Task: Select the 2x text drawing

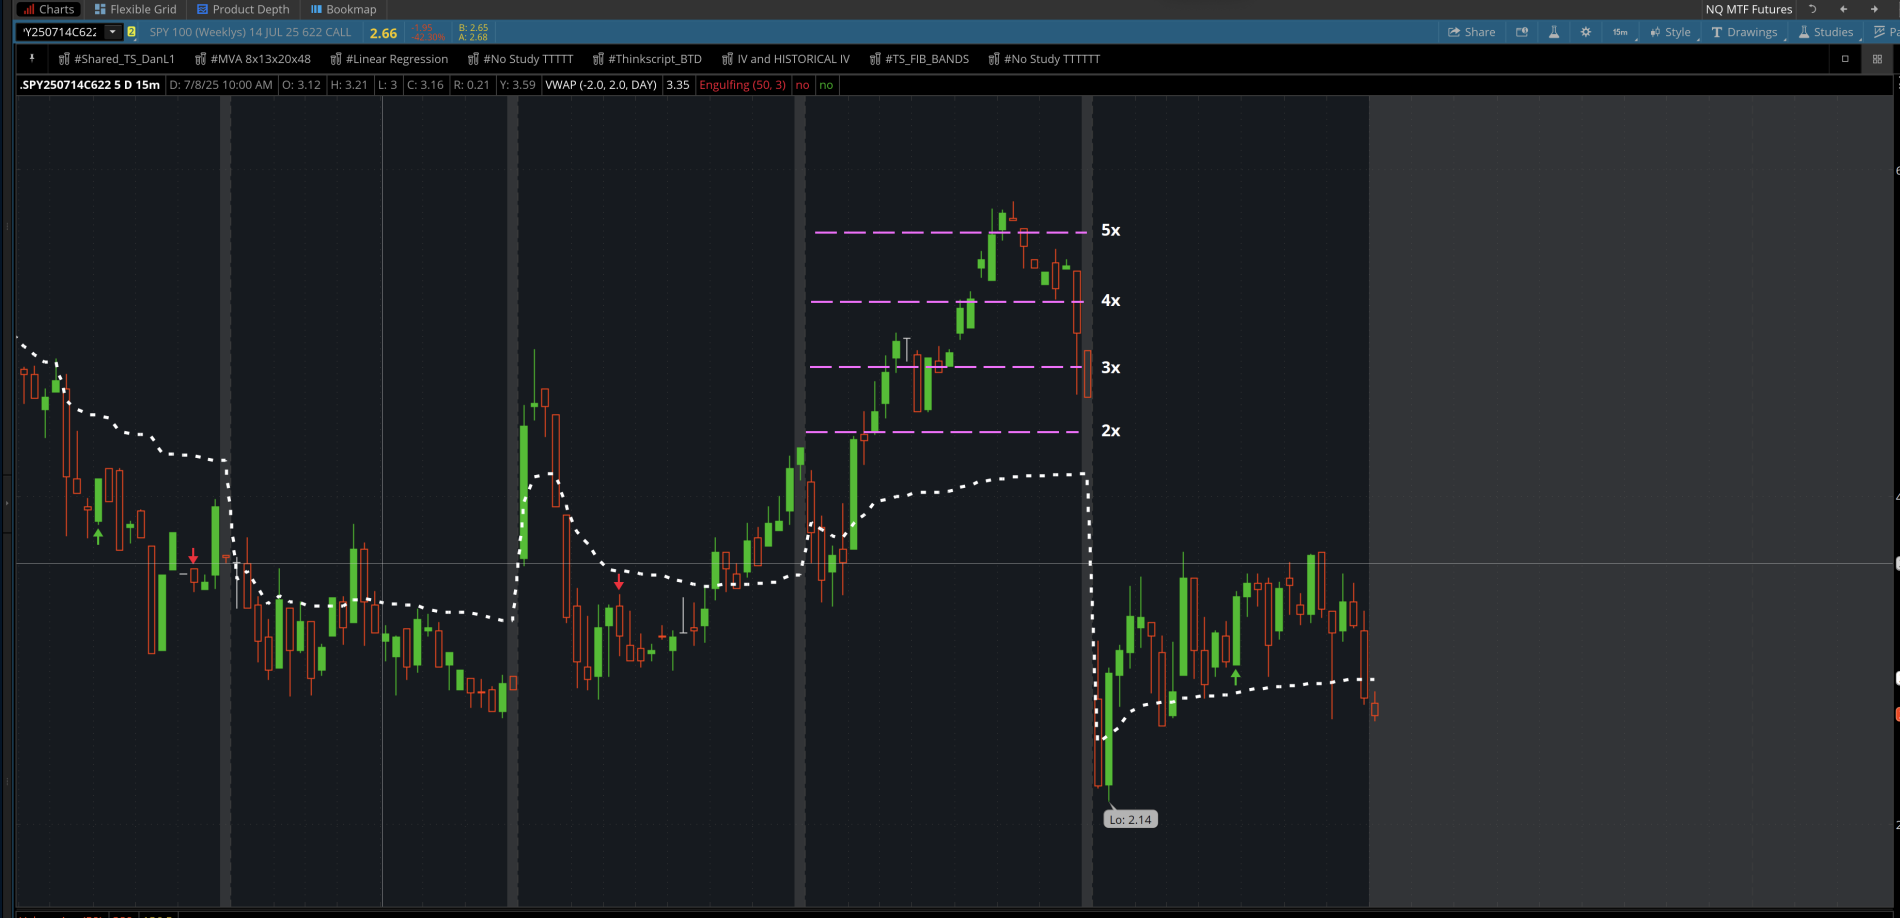Action: pyautogui.click(x=1110, y=431)
